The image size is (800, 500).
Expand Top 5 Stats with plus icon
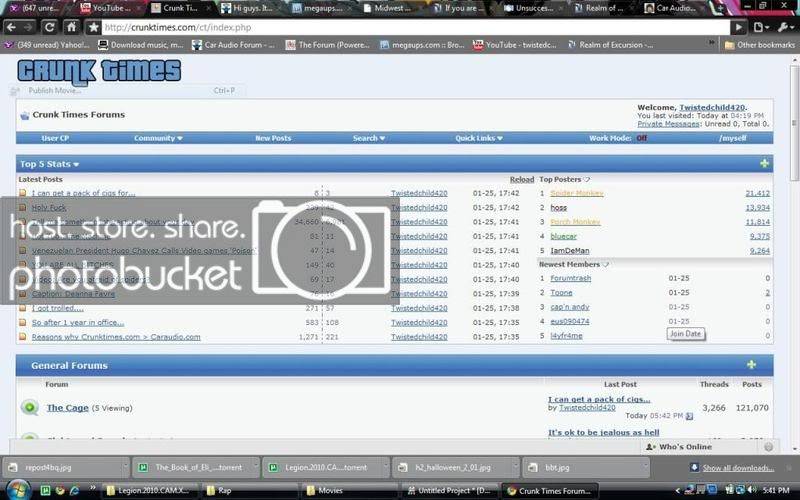pyautogui.click(x=764, y=163)
